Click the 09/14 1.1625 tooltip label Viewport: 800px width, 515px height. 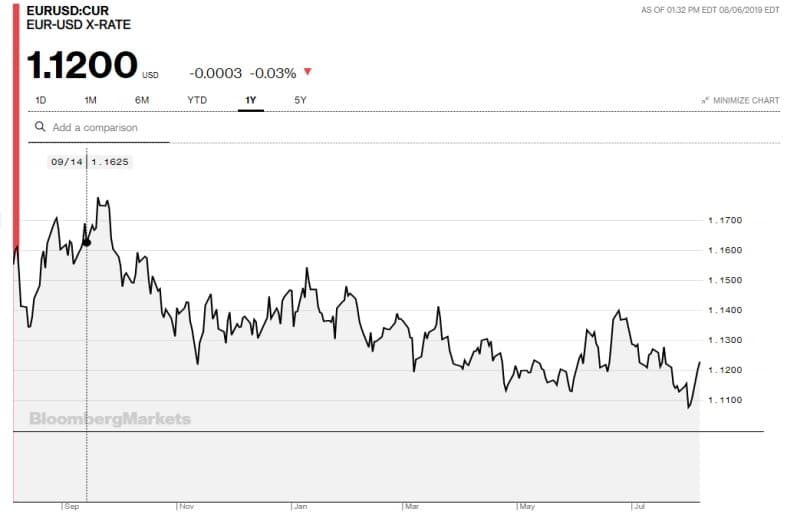[x=90, y=162]
